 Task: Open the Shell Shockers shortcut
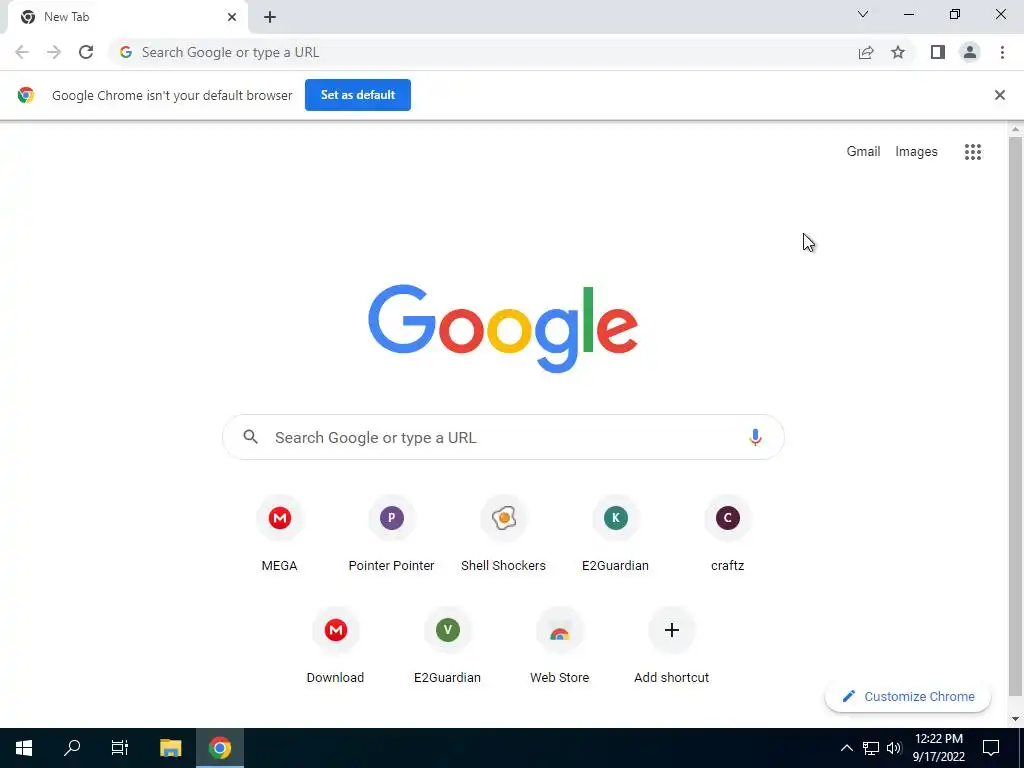(504, 534)
